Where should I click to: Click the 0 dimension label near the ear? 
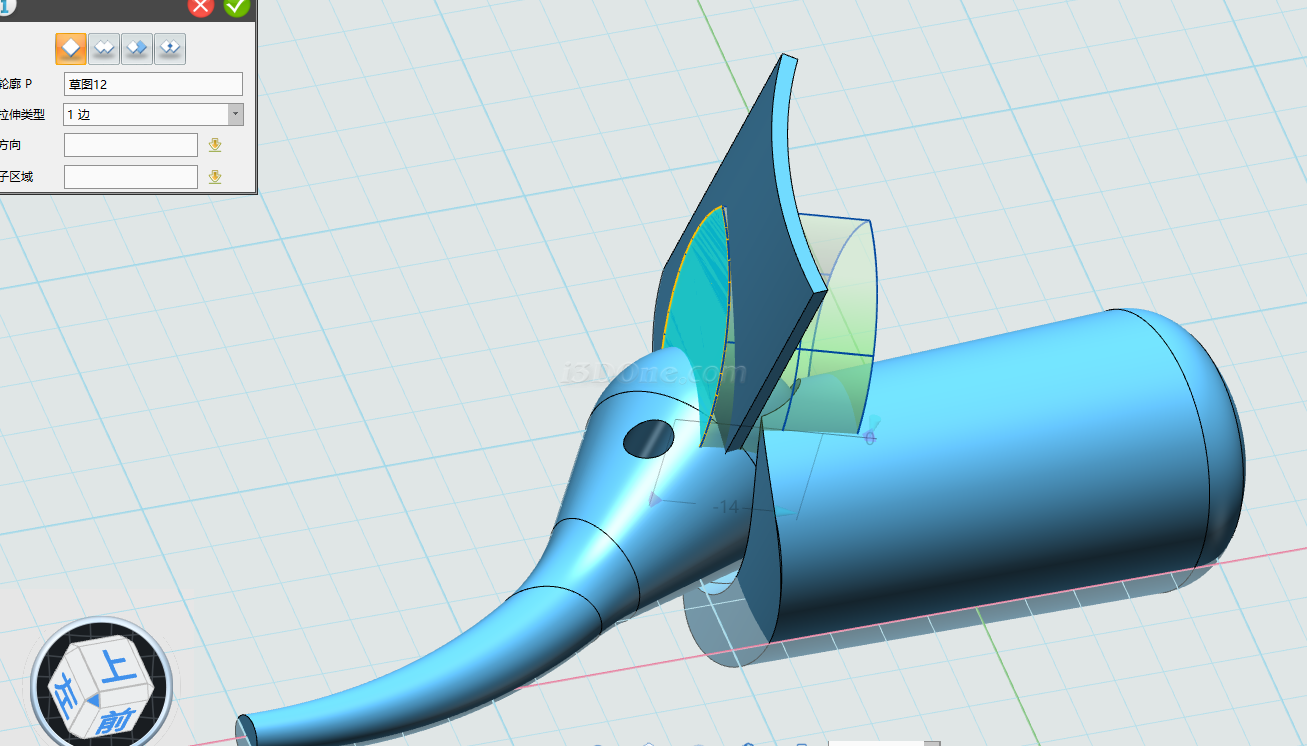click(869, 438)
